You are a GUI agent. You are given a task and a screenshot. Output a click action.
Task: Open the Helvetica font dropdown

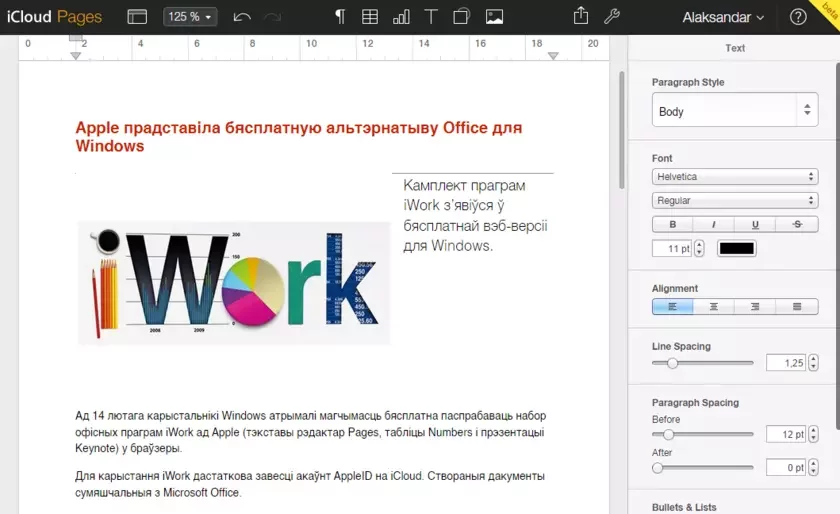point(735,177)
